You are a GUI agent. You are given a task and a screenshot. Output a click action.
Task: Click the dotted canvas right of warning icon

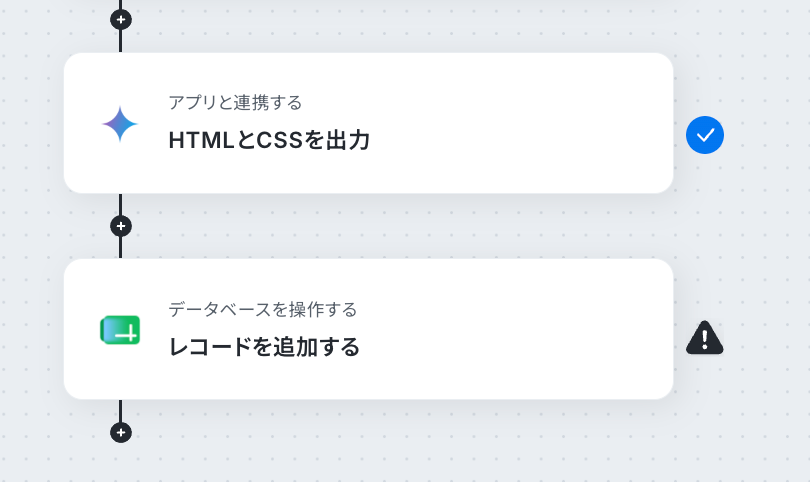pos(767,338)
